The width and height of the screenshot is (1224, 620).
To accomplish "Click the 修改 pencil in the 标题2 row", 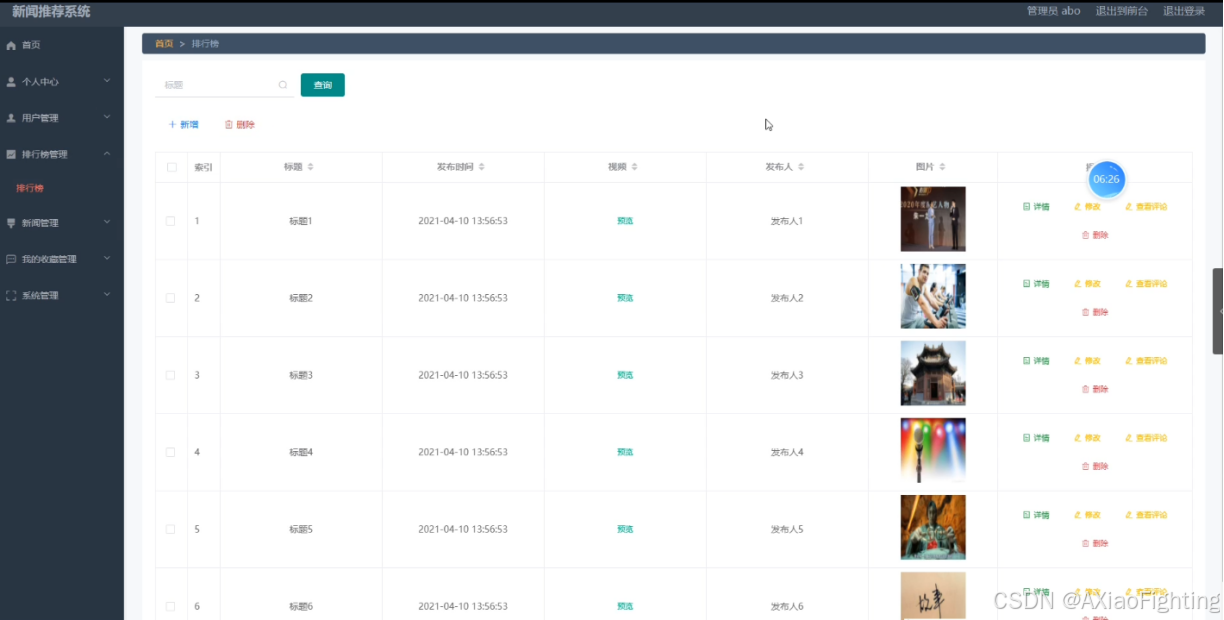I will [x=1087, y=284].
